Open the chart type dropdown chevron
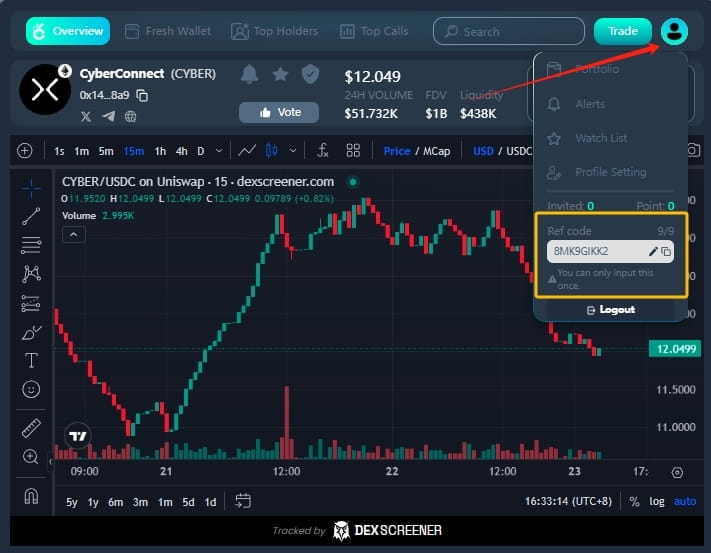711x553 pixels. (293, 150)
